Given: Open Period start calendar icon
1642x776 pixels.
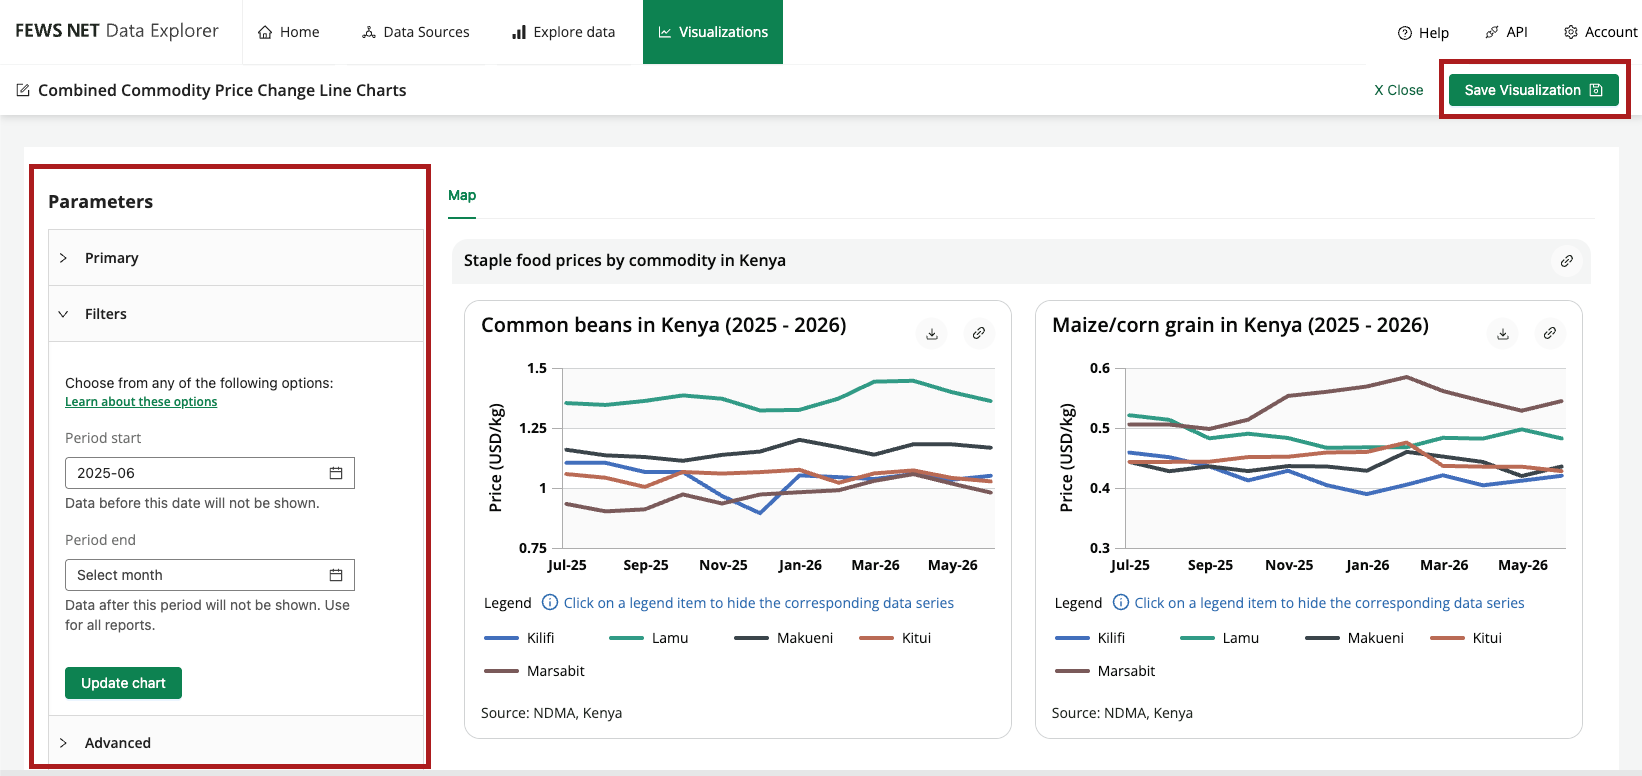Looking at the screenshot, I should (336, 473).
